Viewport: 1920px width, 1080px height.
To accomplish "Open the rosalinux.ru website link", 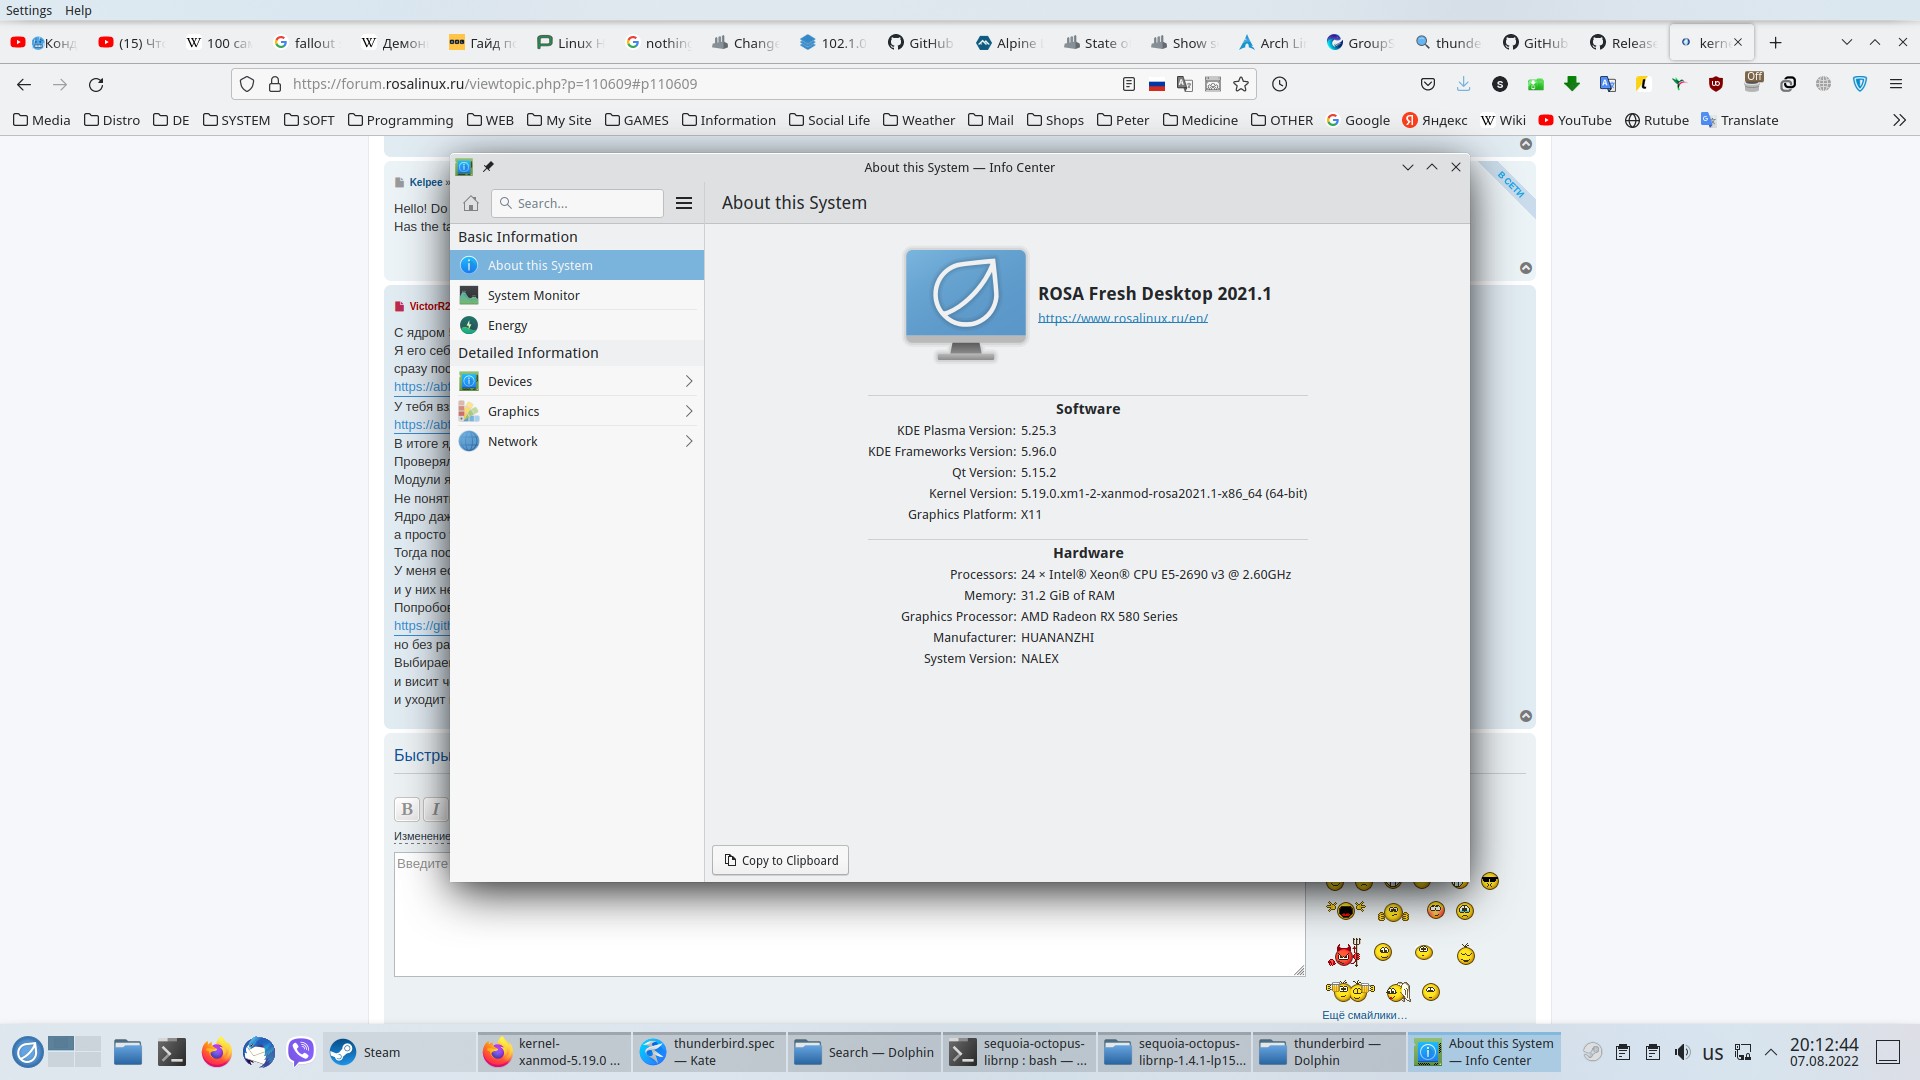I will tap(1122, 318).
